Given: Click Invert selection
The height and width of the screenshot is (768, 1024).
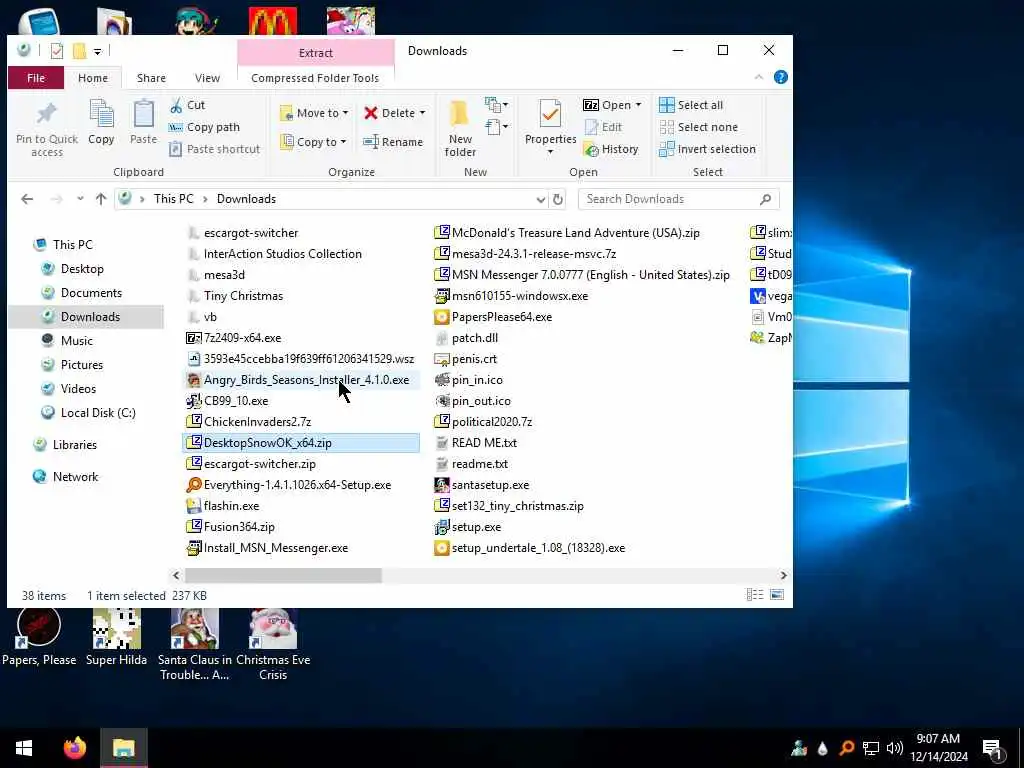Looking at the screenshot, I should pos(707,150).
